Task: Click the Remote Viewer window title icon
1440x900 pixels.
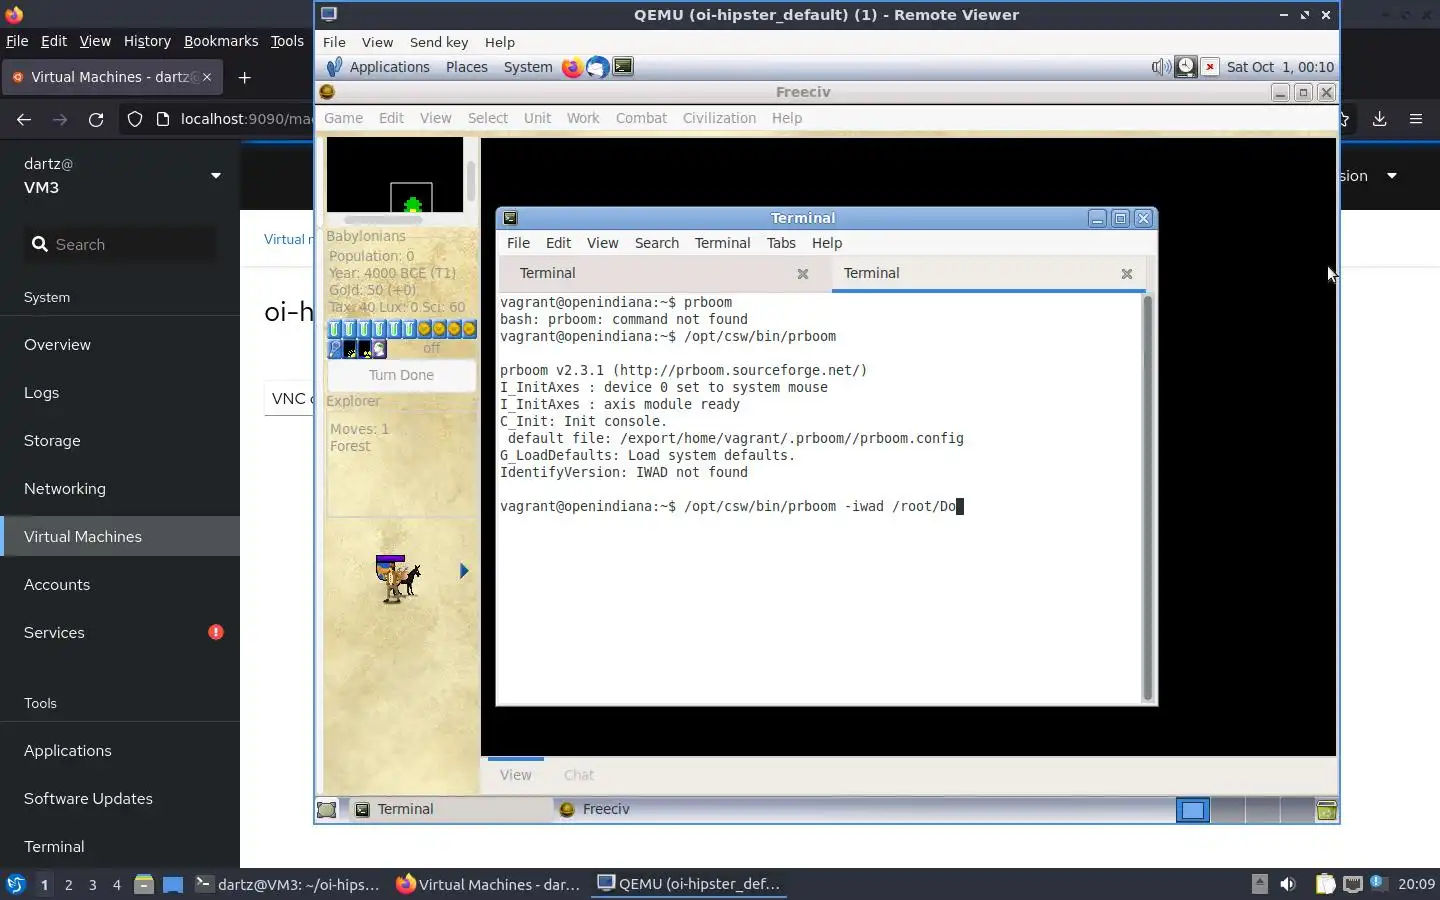Action: (329, 14)
